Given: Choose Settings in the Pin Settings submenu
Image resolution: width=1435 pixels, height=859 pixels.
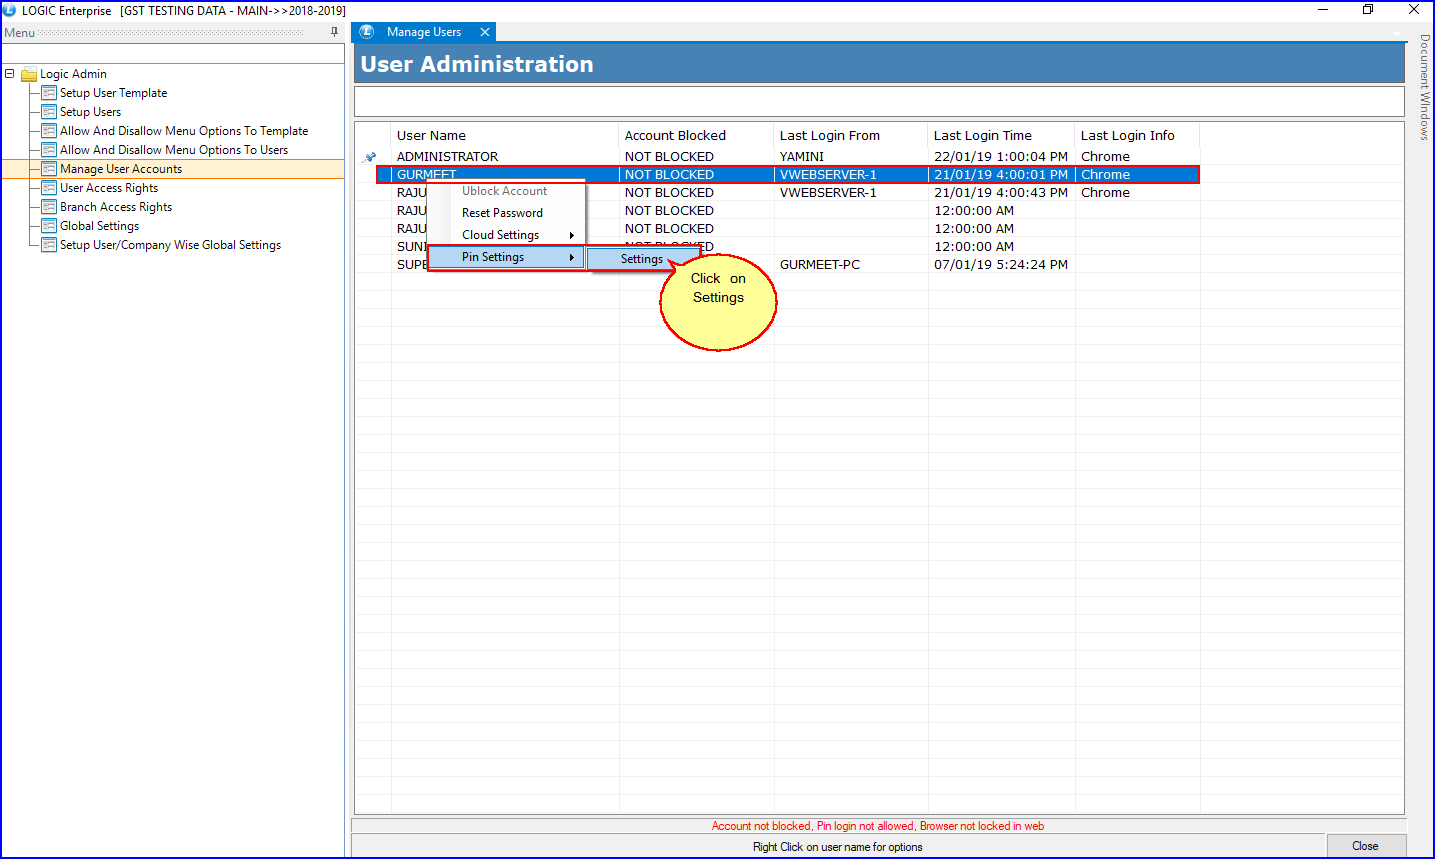Looking at the screenshot, I should click(x=641, y=259).
